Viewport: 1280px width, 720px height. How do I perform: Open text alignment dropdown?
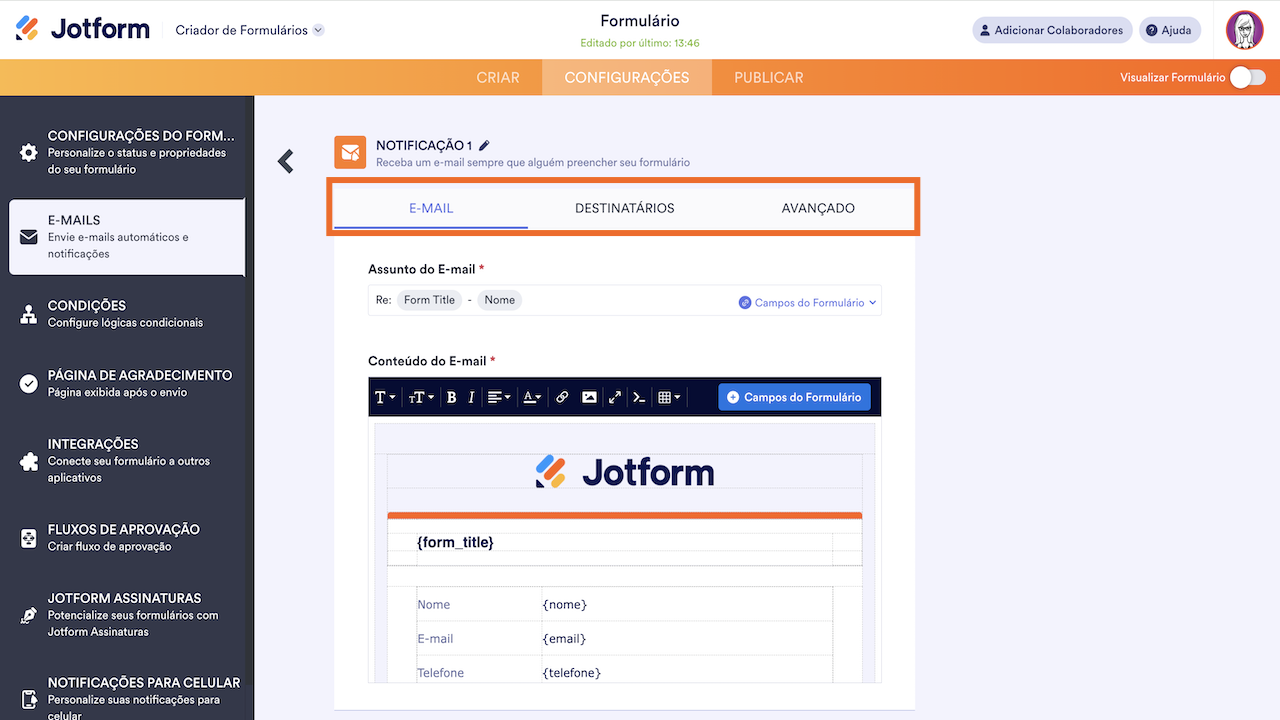pyautogui.click(x=499, y=397)
